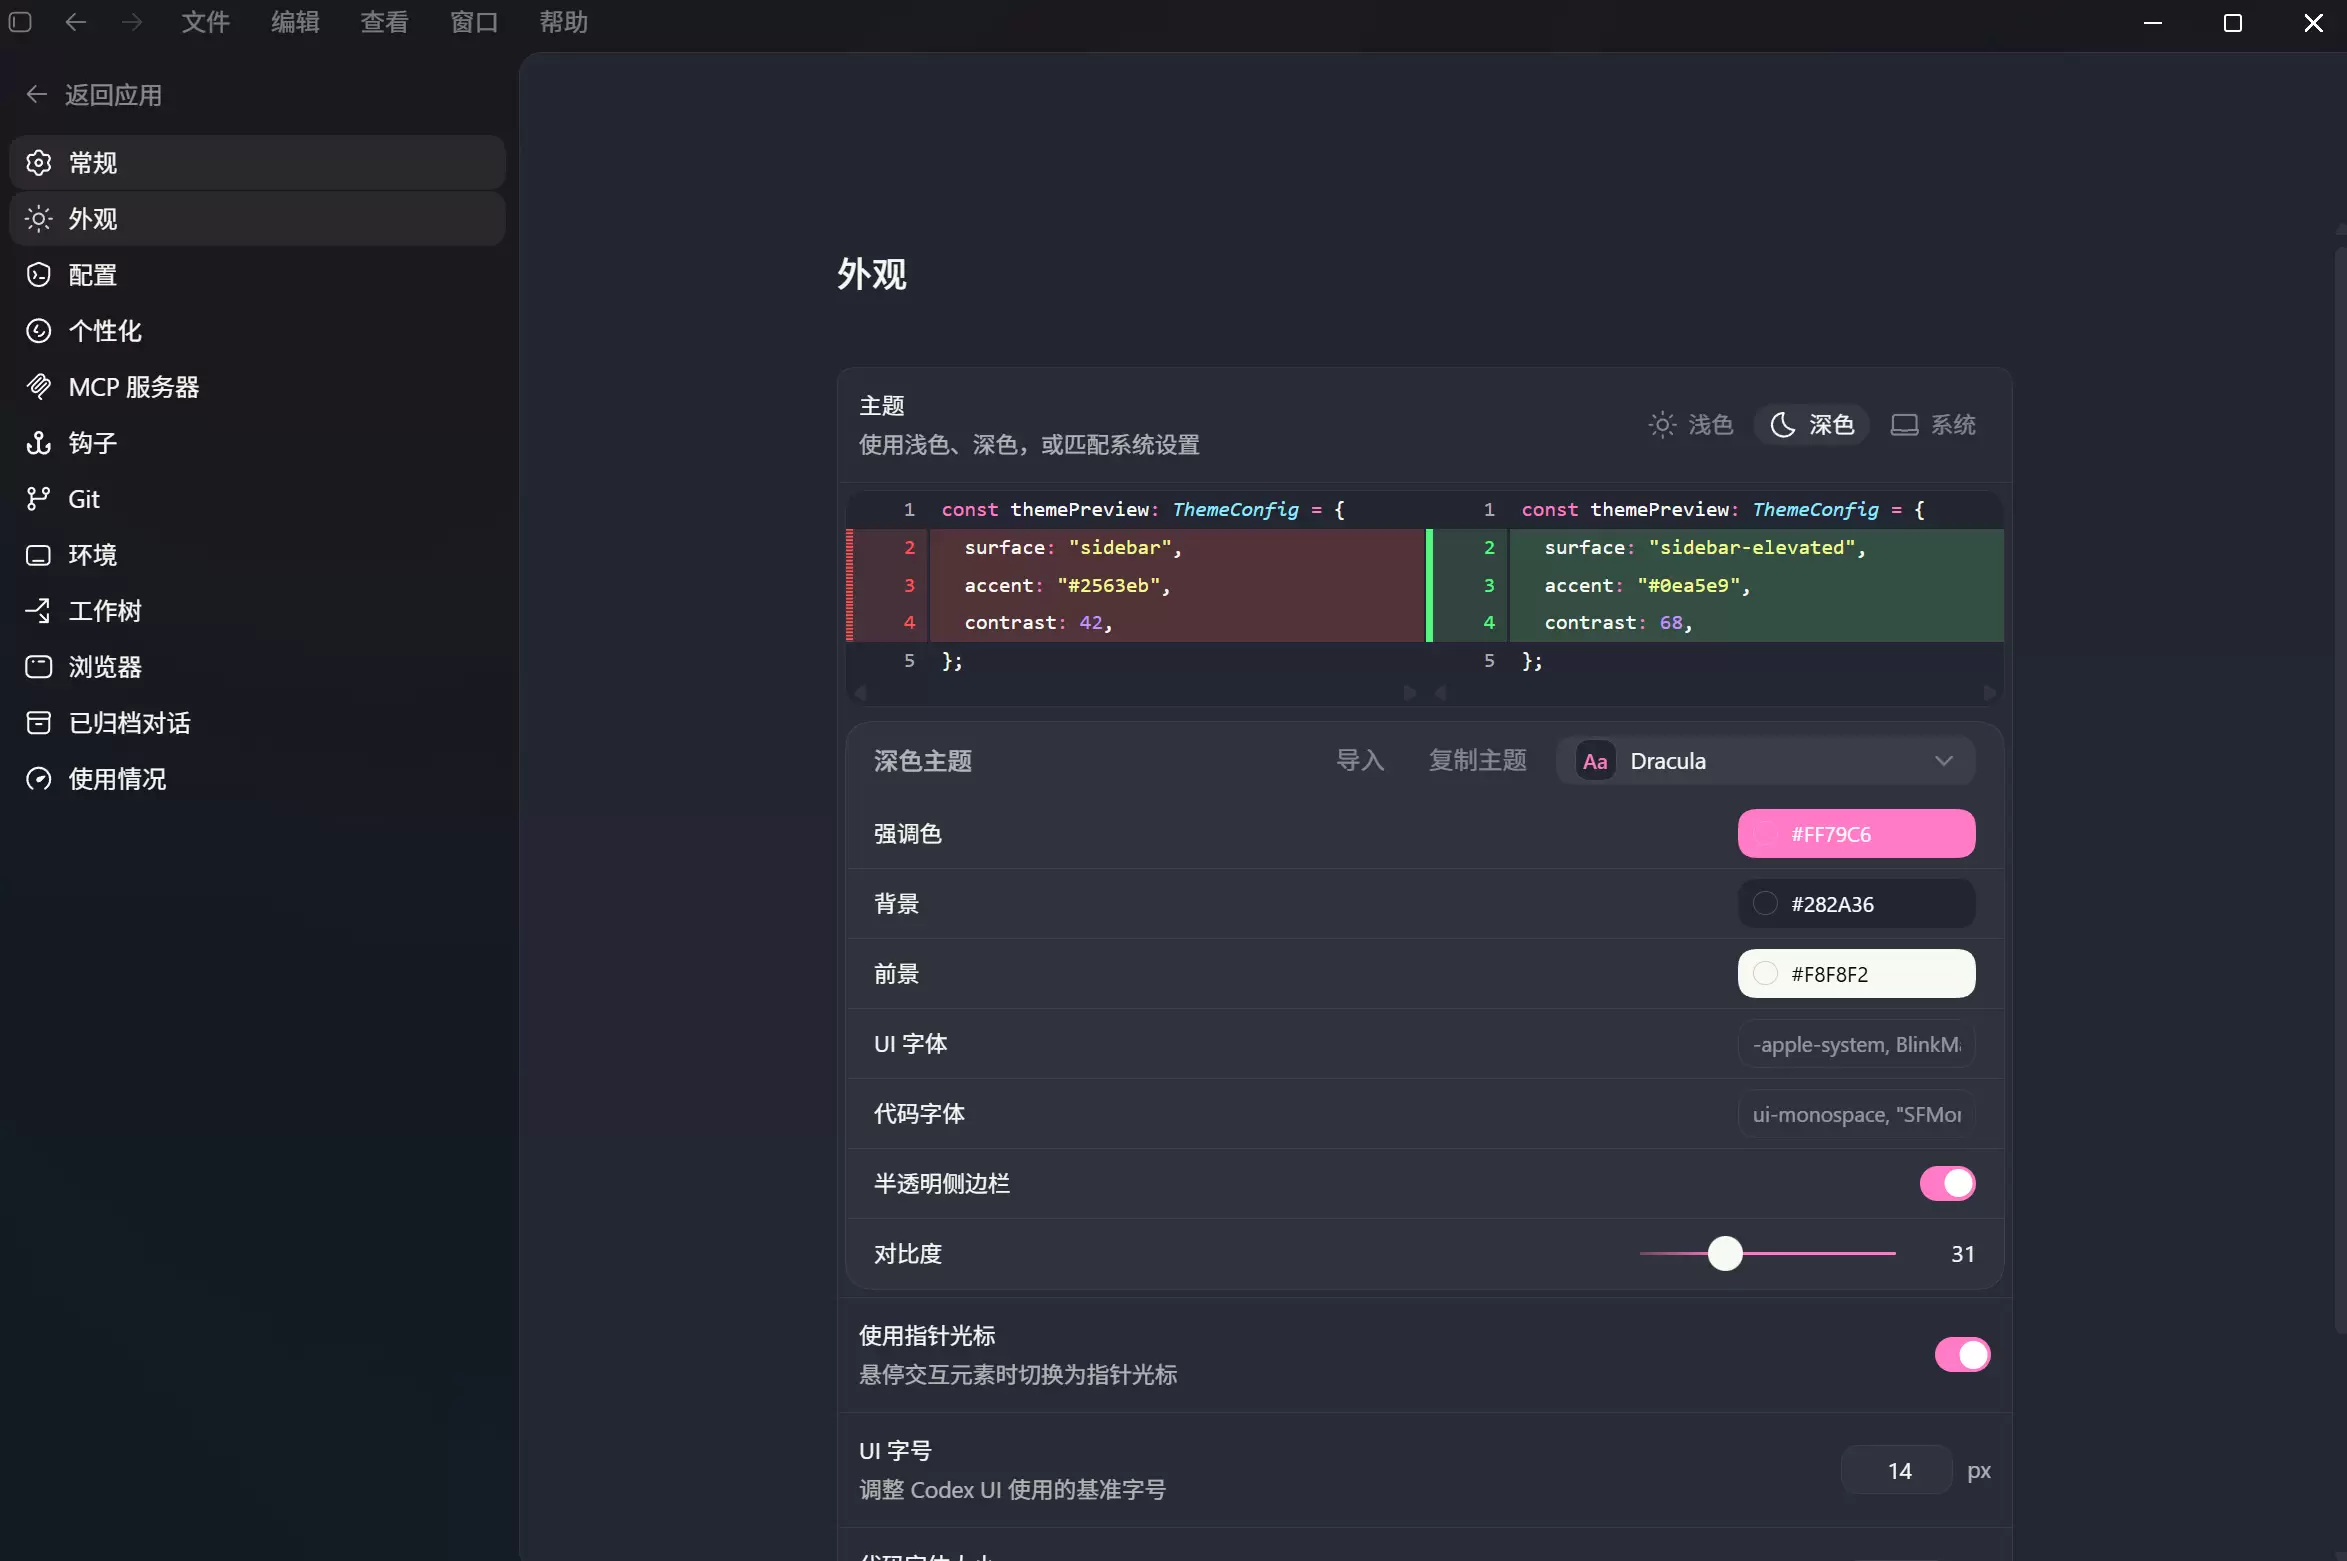Click the sun icon next to 浅色

[1662, 425]
